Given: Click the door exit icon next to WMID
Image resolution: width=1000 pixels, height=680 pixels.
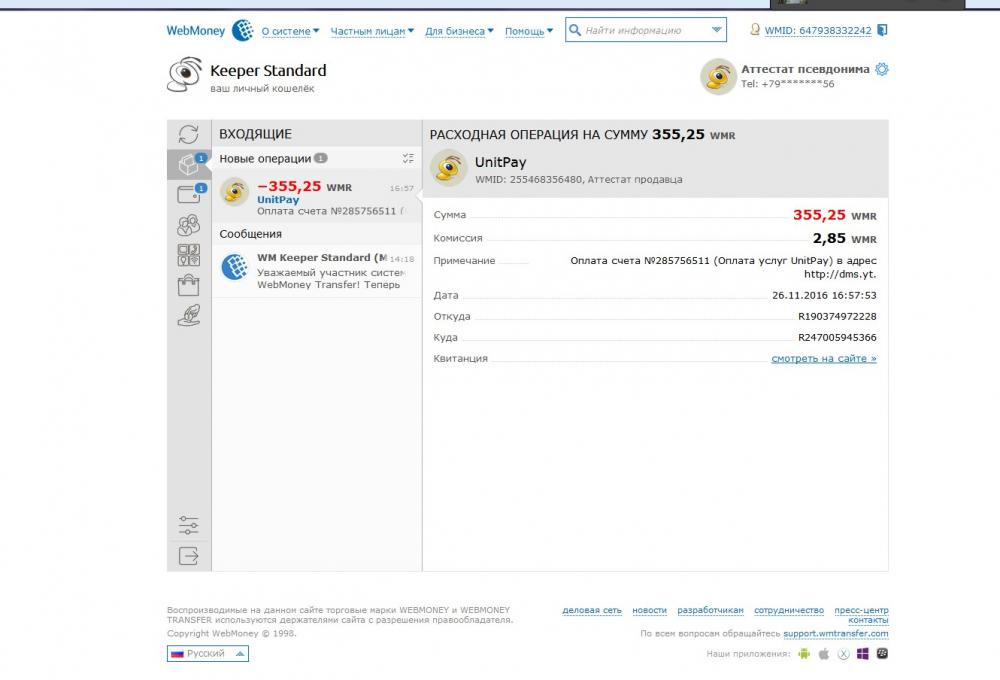Looking at the screenshot, I should pos(882,30).
